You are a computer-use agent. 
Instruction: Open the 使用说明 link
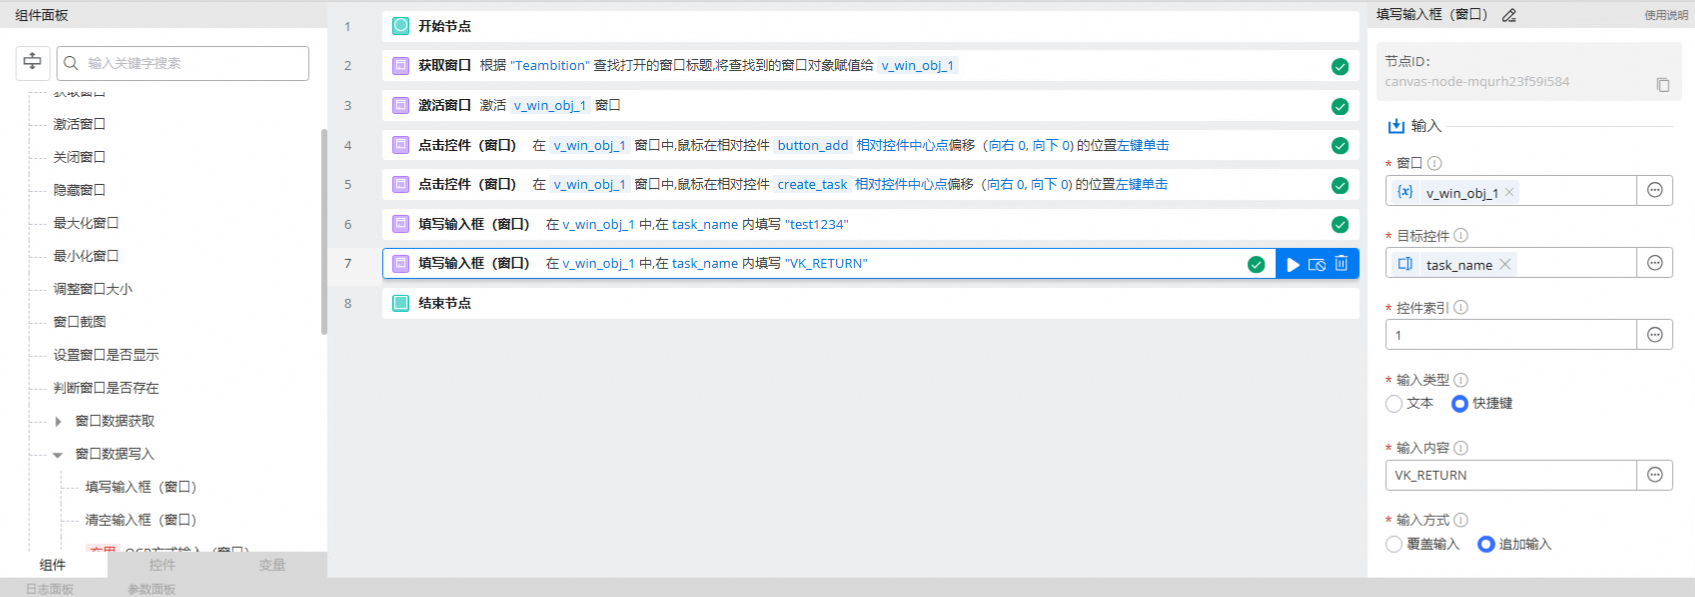pos(1666,15)
